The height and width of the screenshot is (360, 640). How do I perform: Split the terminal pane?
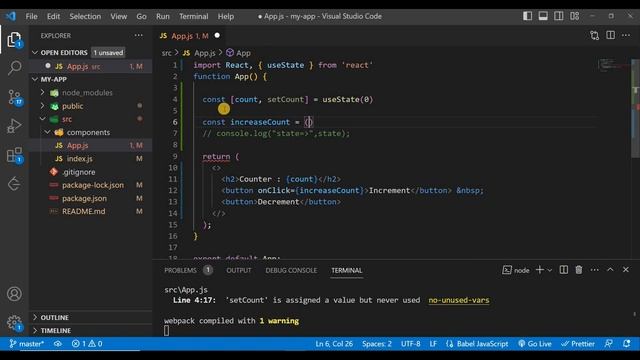coord(563,270)
